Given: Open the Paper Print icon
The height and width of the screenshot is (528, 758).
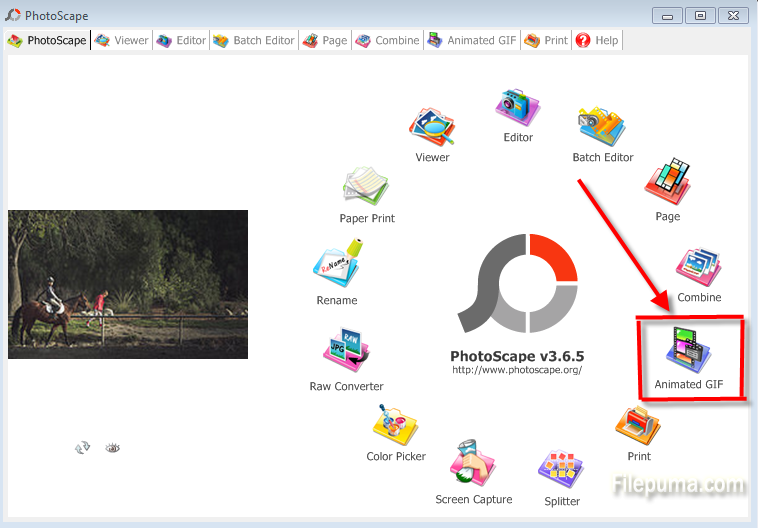Looking at the screenshot, I should [x=367, y=186].
